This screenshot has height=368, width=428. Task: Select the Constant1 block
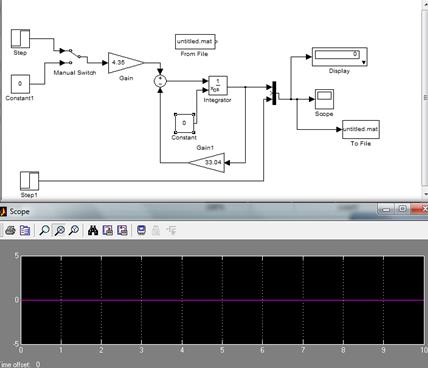pos(20,84)
